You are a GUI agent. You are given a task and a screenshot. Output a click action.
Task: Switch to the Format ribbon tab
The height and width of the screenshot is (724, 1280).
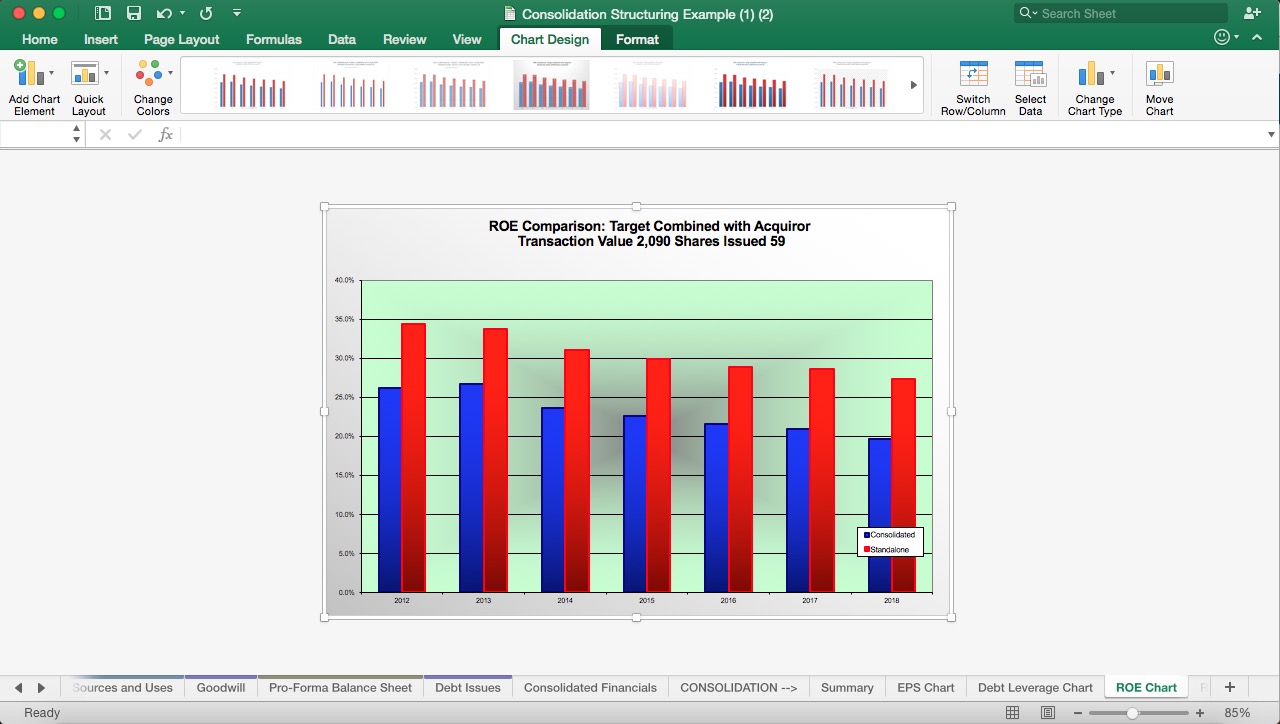637,39
